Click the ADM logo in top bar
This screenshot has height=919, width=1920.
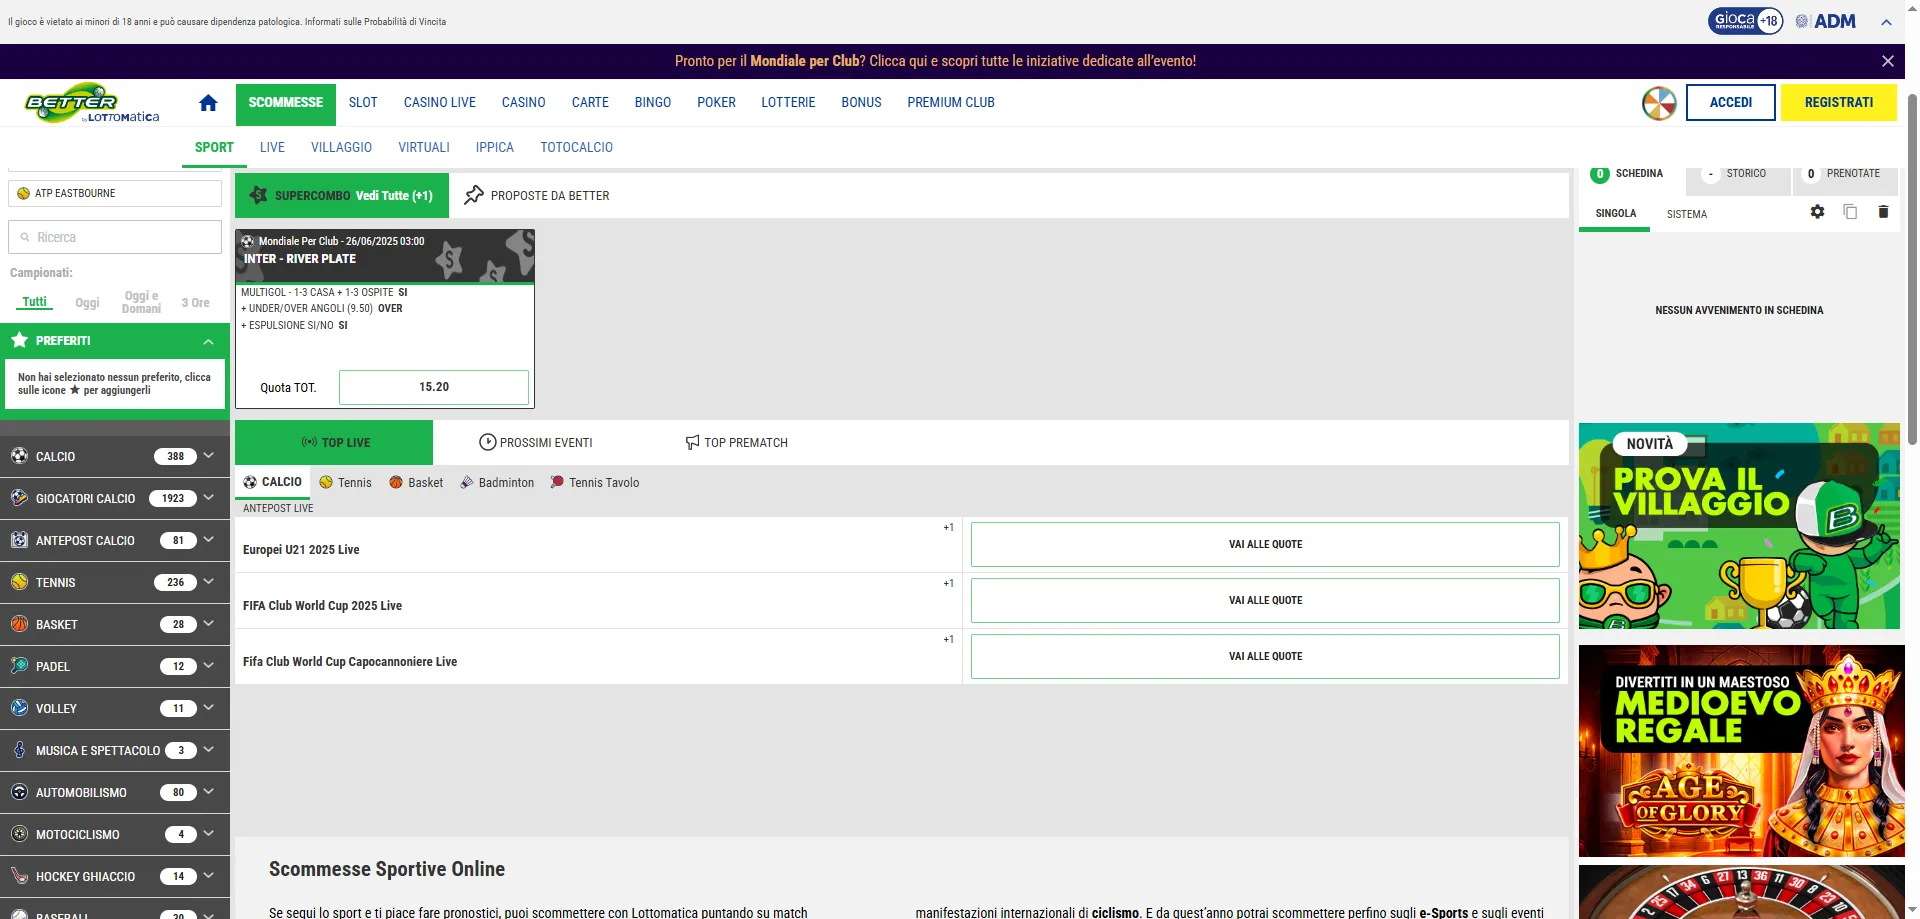(1826, 21)
